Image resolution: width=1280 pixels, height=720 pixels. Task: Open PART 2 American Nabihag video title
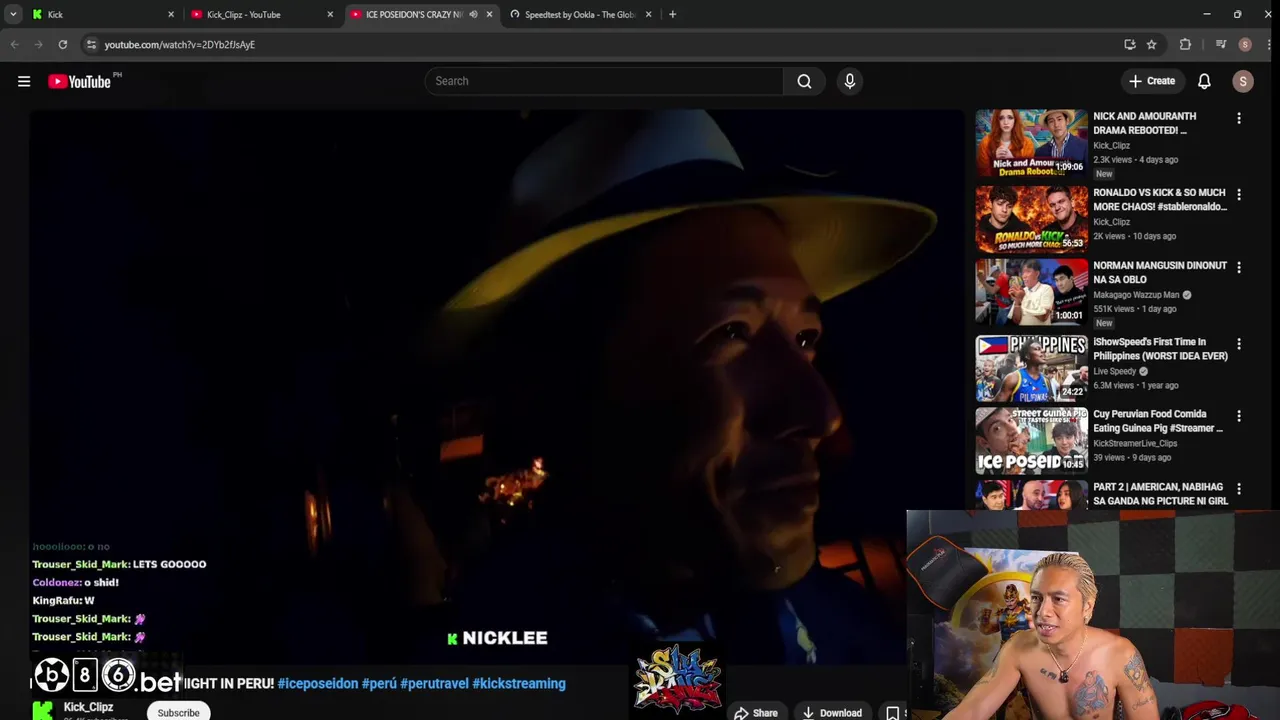click(x=1160, y=494)
